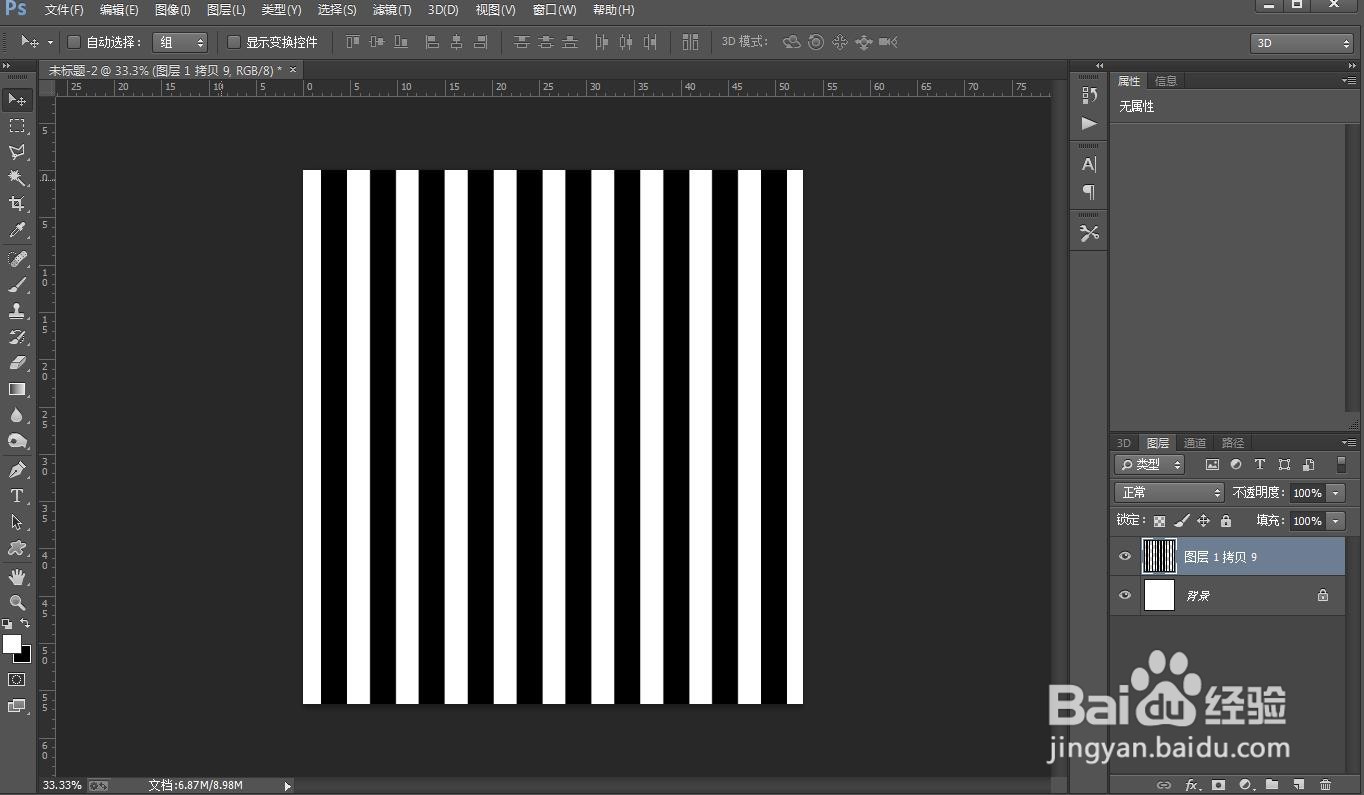
Task: Enable the 显示变换控件 checkbox
Action: 234,42
